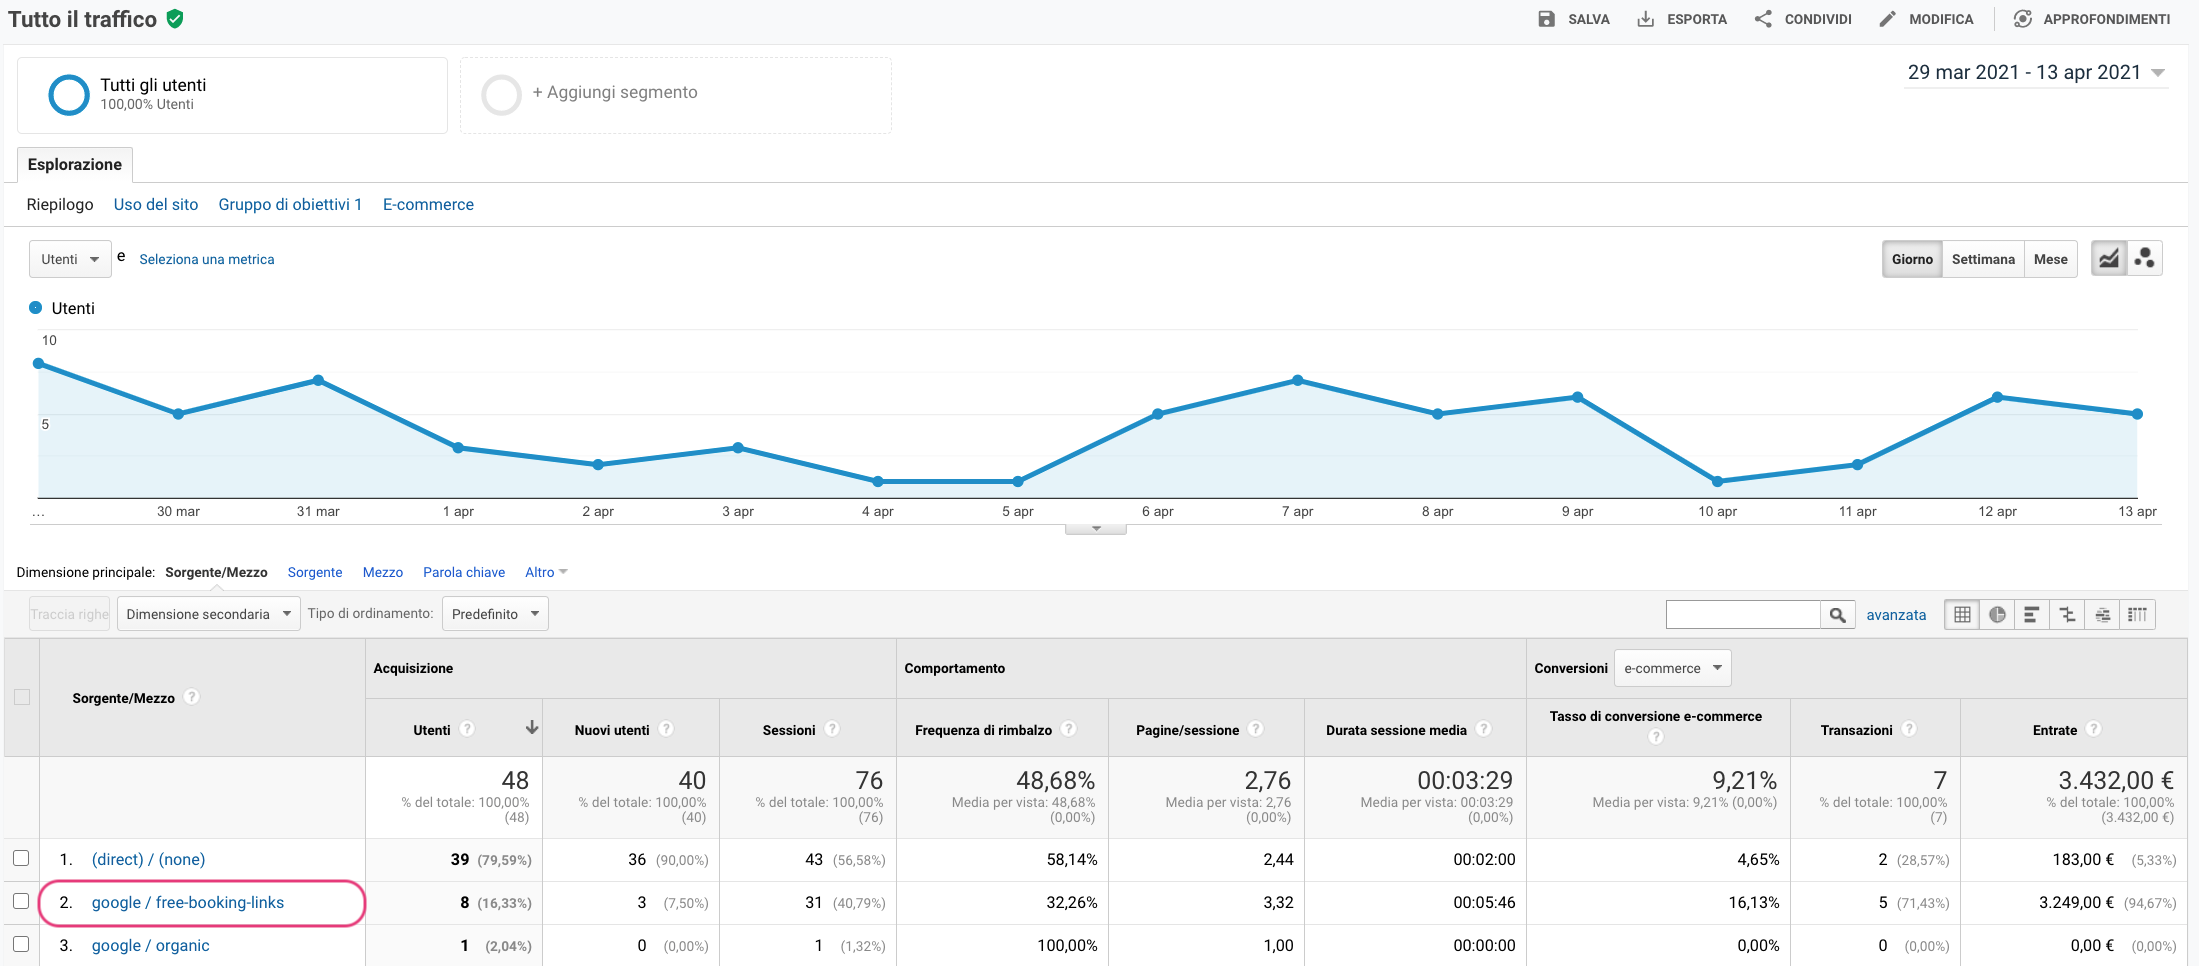Open avanzata filter link
Screen dimensions: 2199x966
point(1896,615)
